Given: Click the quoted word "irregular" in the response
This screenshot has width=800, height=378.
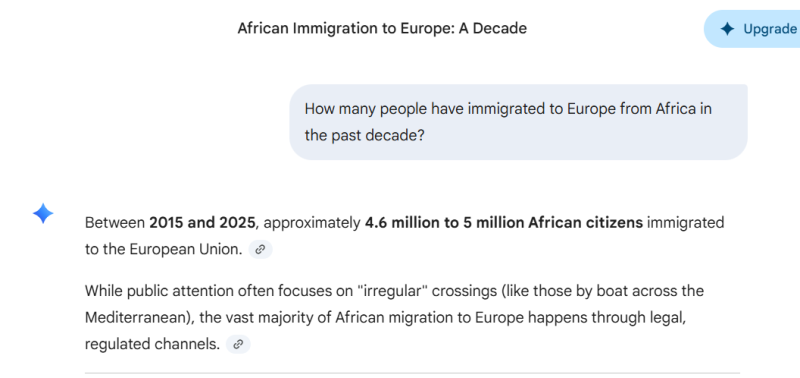Looking at the screenshot, I should click(x=391, y=291).
